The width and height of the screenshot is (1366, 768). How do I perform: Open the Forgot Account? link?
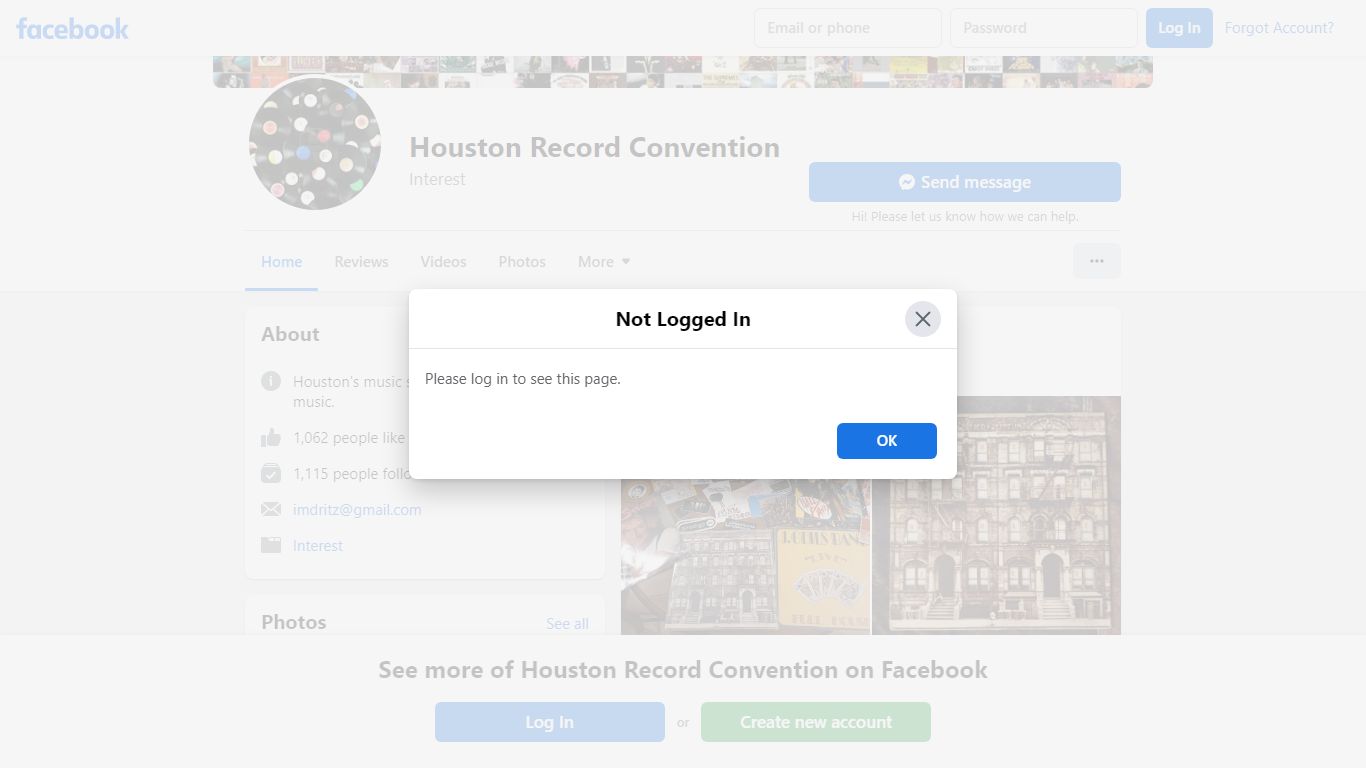[x=1279, y=28]
